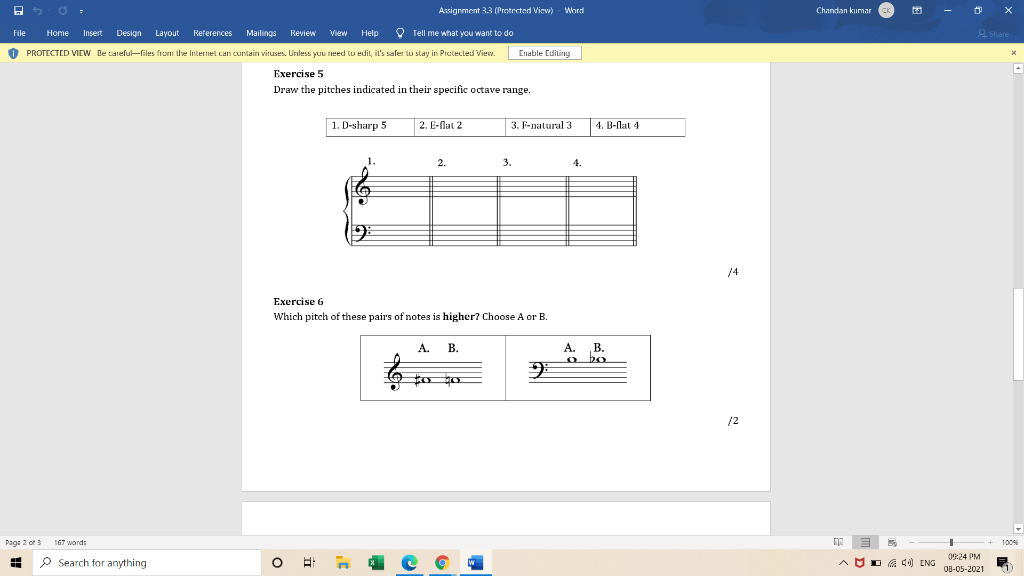This screenshot has width=1024, height=576.
Task: Click Page 2 of 3 status indicator
Action: point(23,542)
